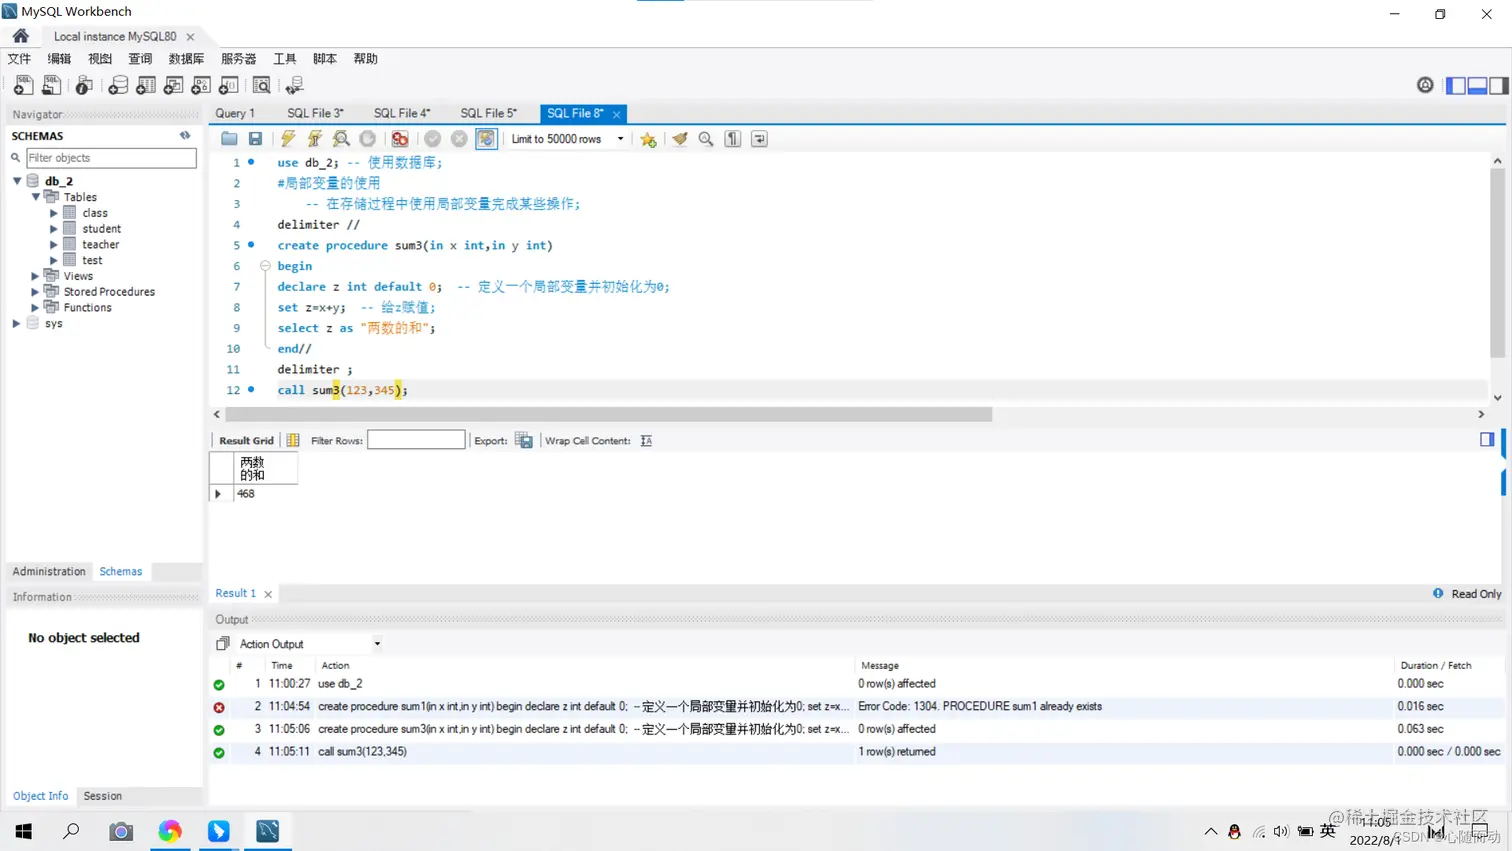The width and height of the screenshot is (1512, 851).
Task: Click the Result Grid button
Action: pos(246,440)
